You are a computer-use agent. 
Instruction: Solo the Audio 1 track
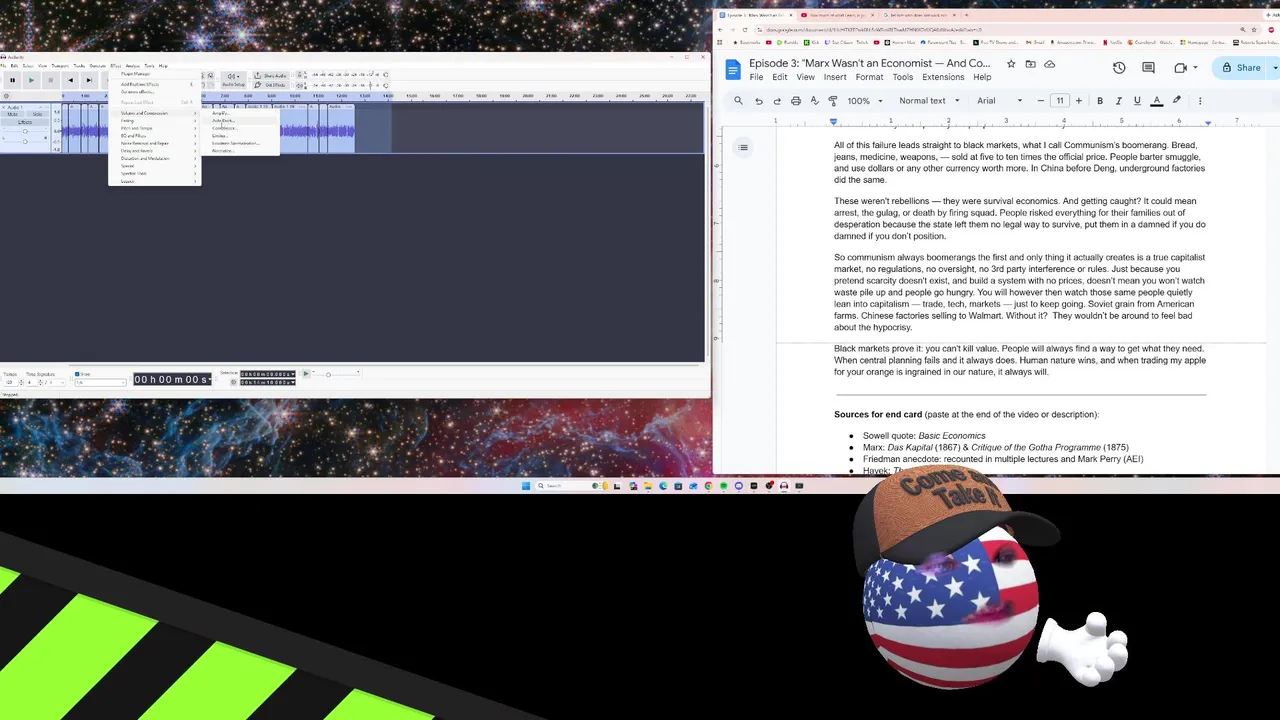coord(37,114)
